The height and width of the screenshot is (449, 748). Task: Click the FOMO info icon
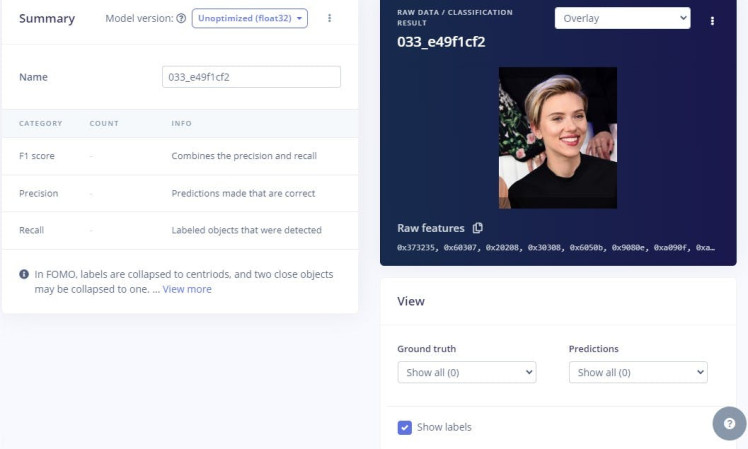point(24,274)
